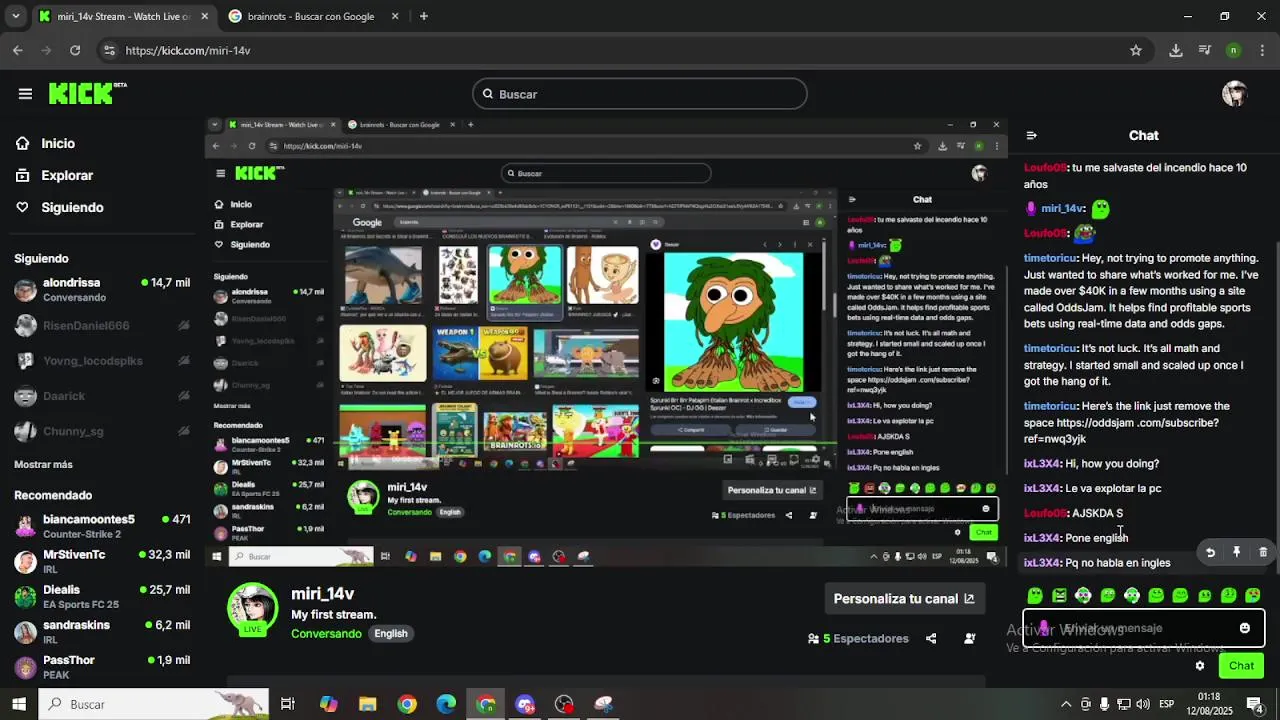
Task: Collapse the chat panel using header icon
Action: 1031,135
